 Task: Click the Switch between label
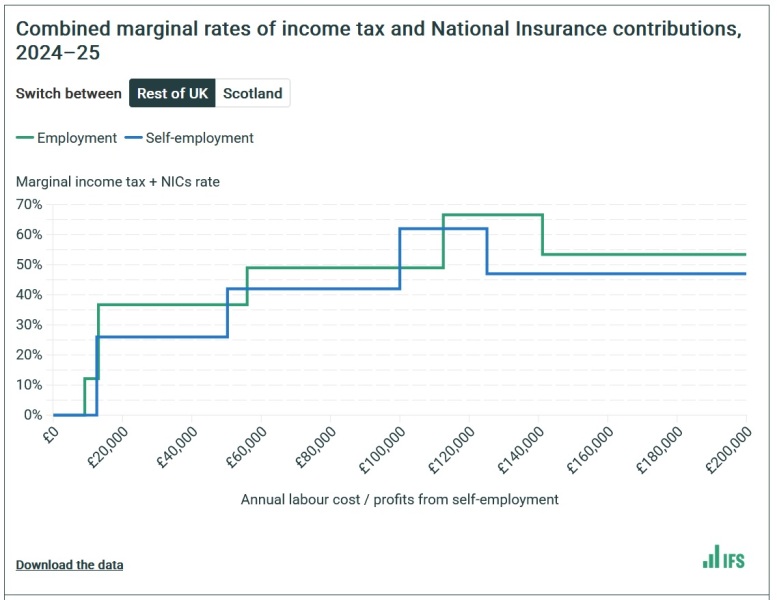point(68,94)
